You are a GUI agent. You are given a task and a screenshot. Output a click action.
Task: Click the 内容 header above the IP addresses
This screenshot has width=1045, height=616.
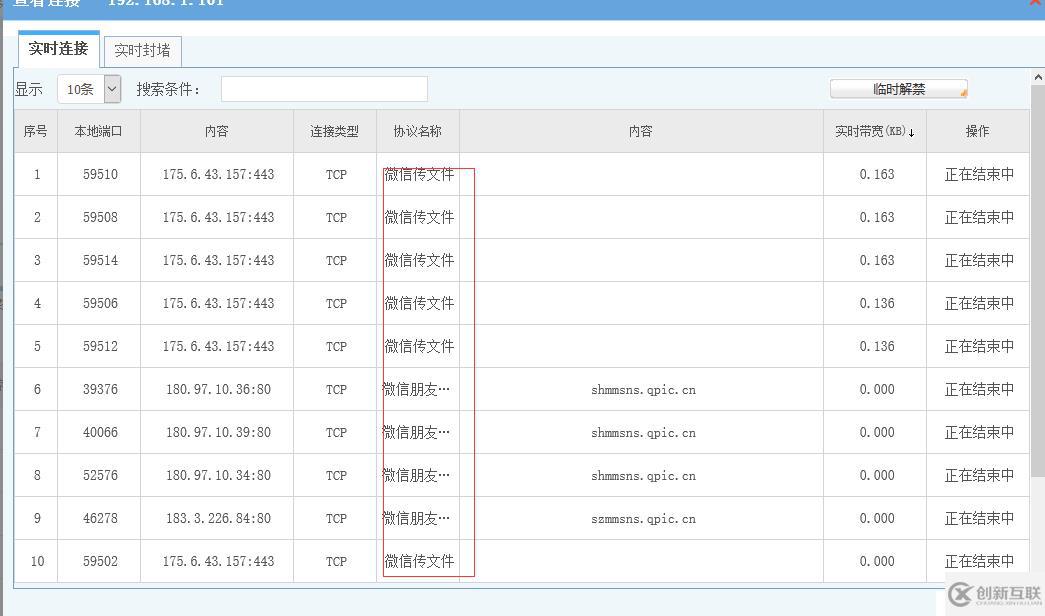217,131
